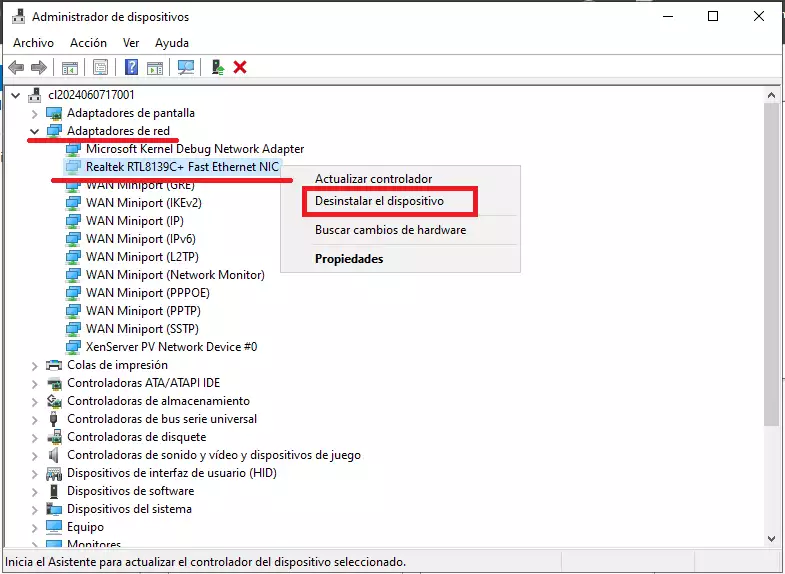Choose Desinstalar el dispositivo from context menu
The width and height of the screenshot is (785, 574).
point(379,201)
